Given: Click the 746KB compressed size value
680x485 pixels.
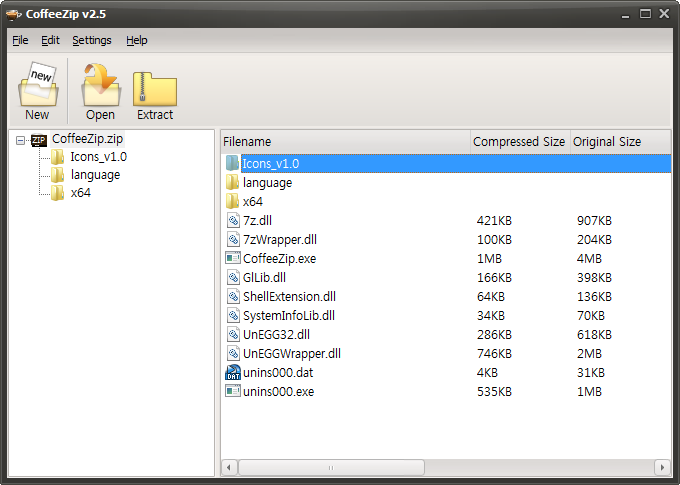Looking at the screenshot, I should [x=494, y=354].
